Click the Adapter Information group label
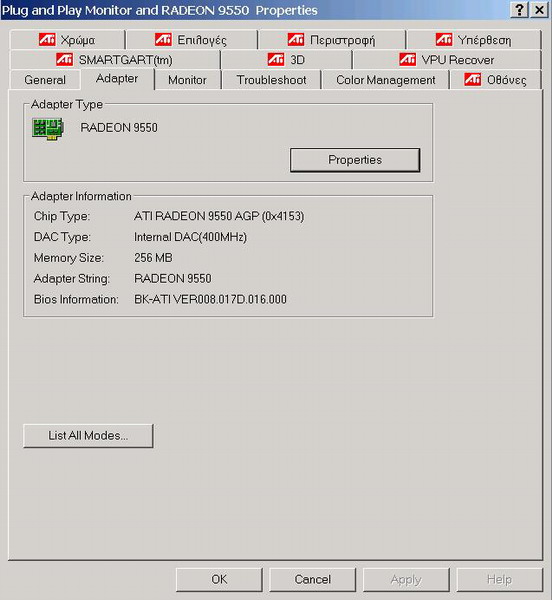Screen dimensions: 552x600 tap(81, 196)
